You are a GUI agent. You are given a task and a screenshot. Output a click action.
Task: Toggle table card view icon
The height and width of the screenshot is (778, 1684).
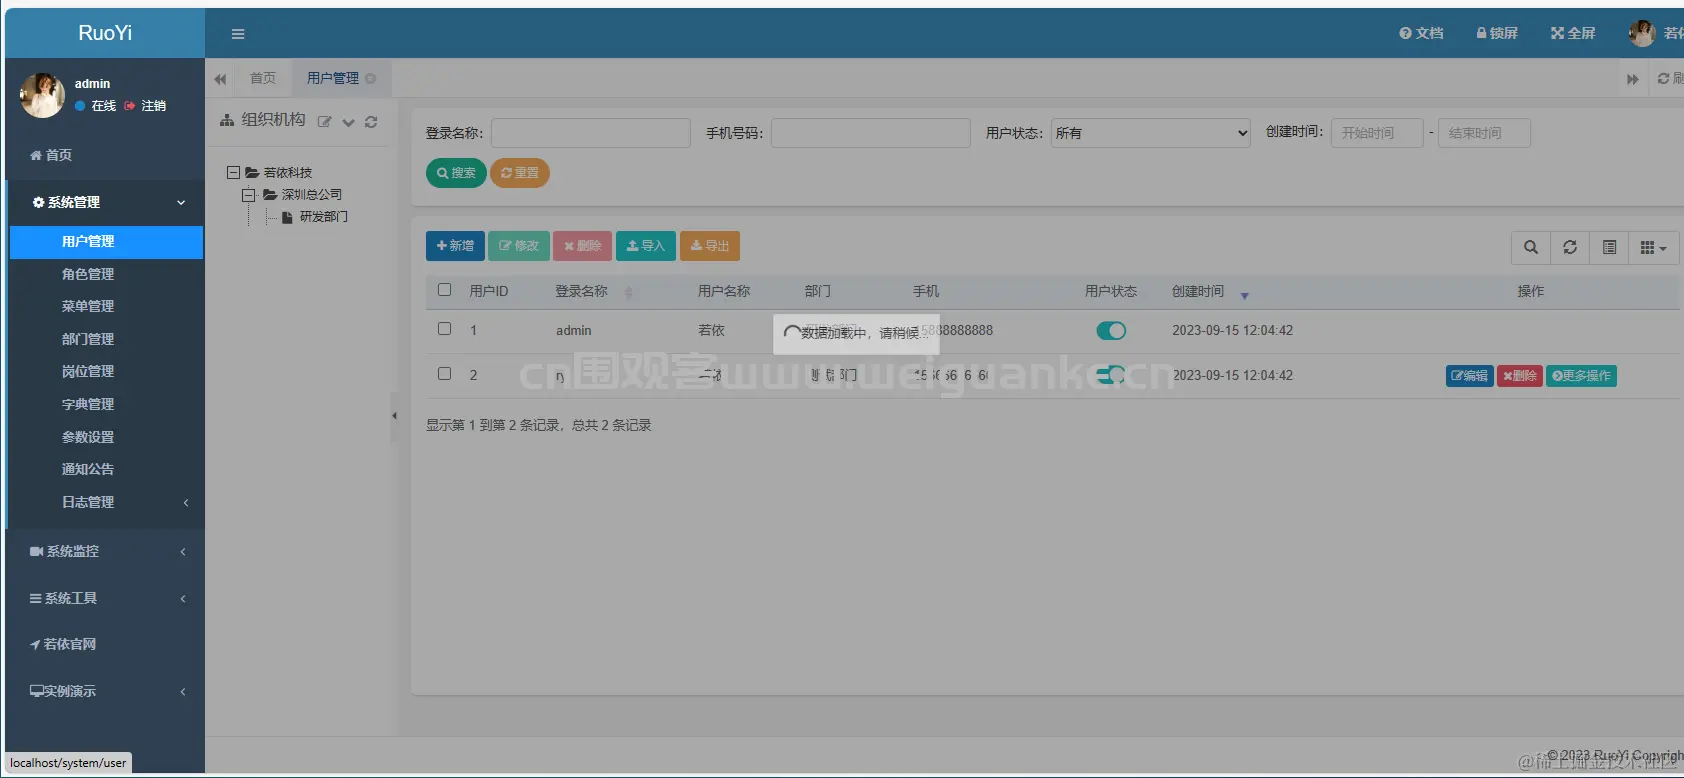coord(1609,247)
